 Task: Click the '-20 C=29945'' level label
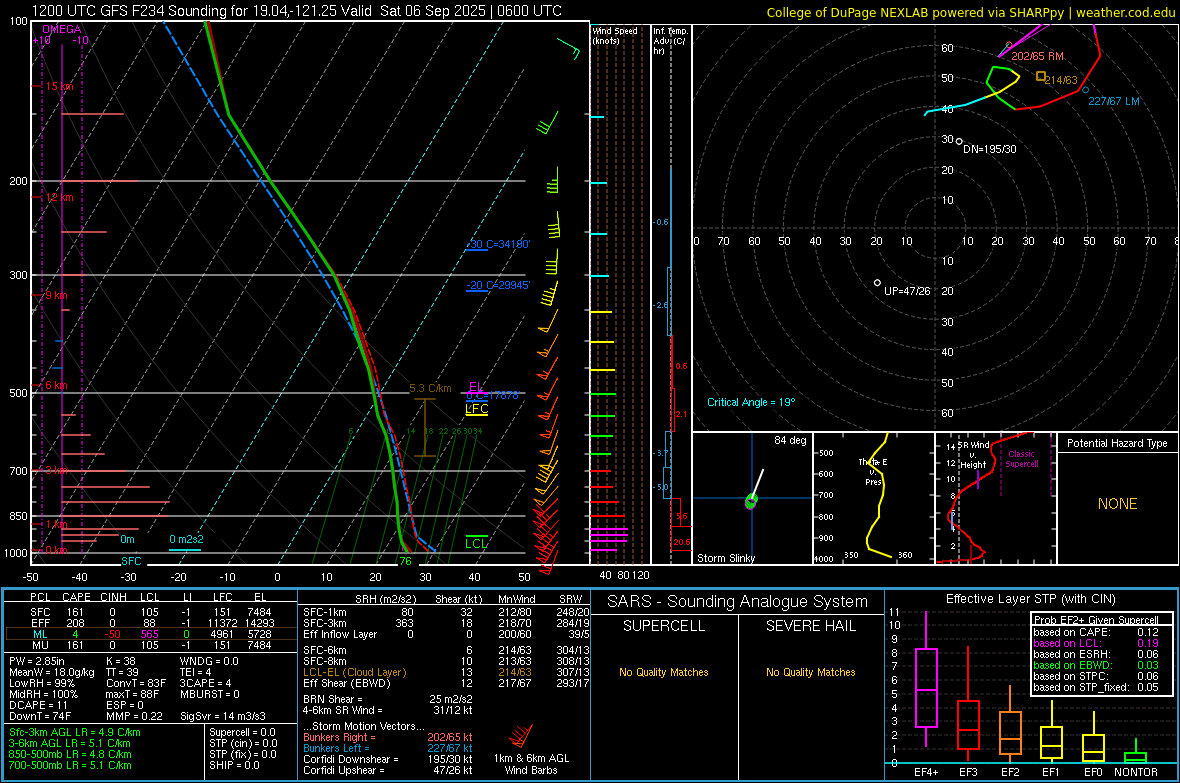click(497, 285)
